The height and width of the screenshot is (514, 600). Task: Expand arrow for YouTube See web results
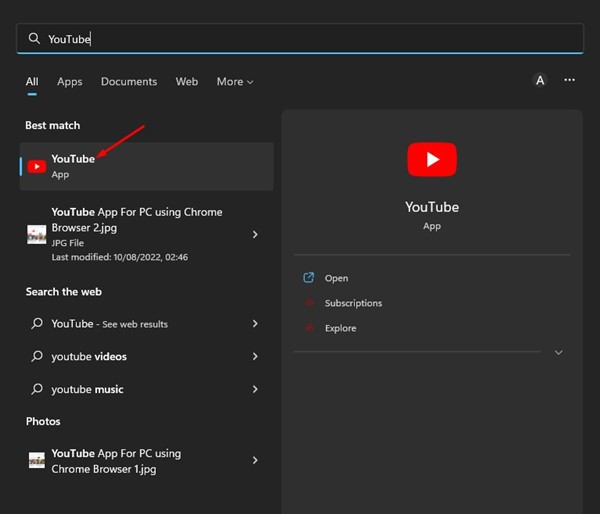coord(255,324)
